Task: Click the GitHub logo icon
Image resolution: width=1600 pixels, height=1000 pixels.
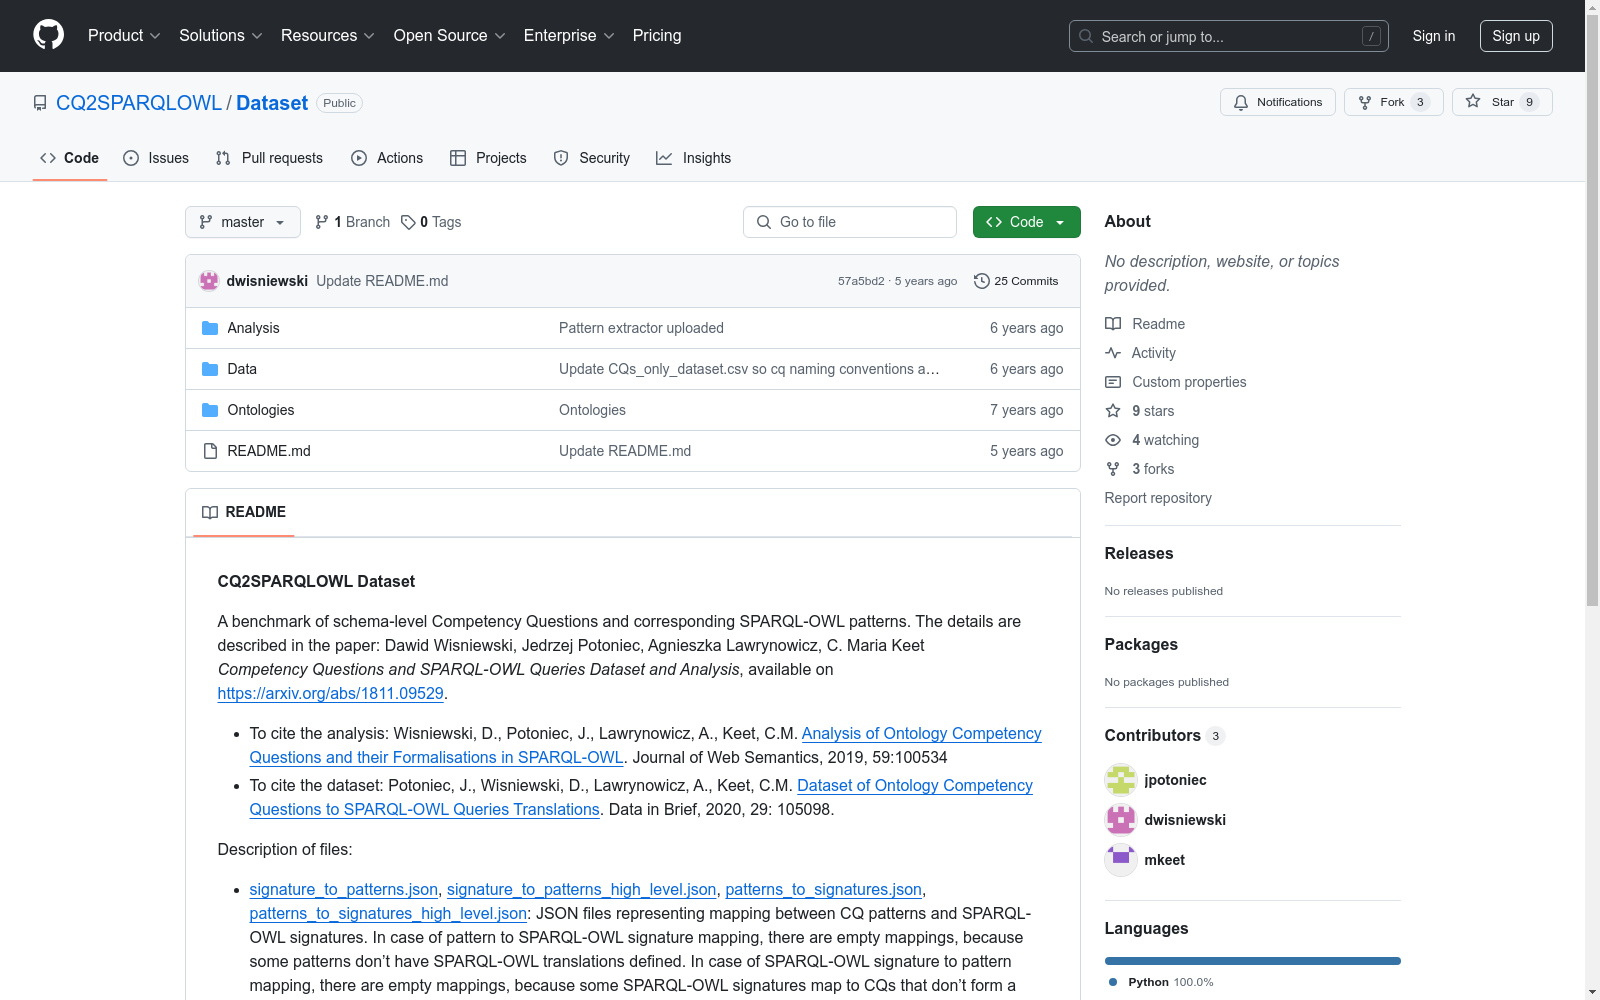Action: coord(48,35)
